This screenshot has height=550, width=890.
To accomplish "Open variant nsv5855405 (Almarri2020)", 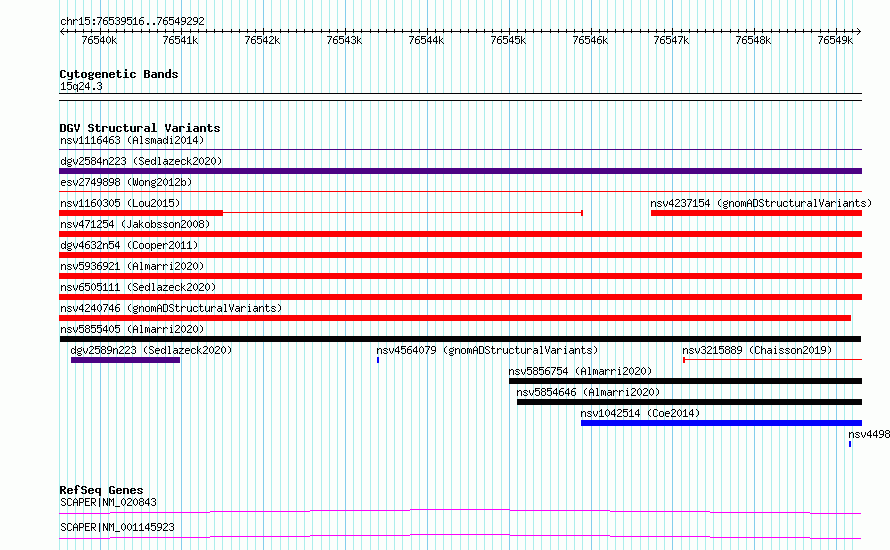I will pos(132,329).
